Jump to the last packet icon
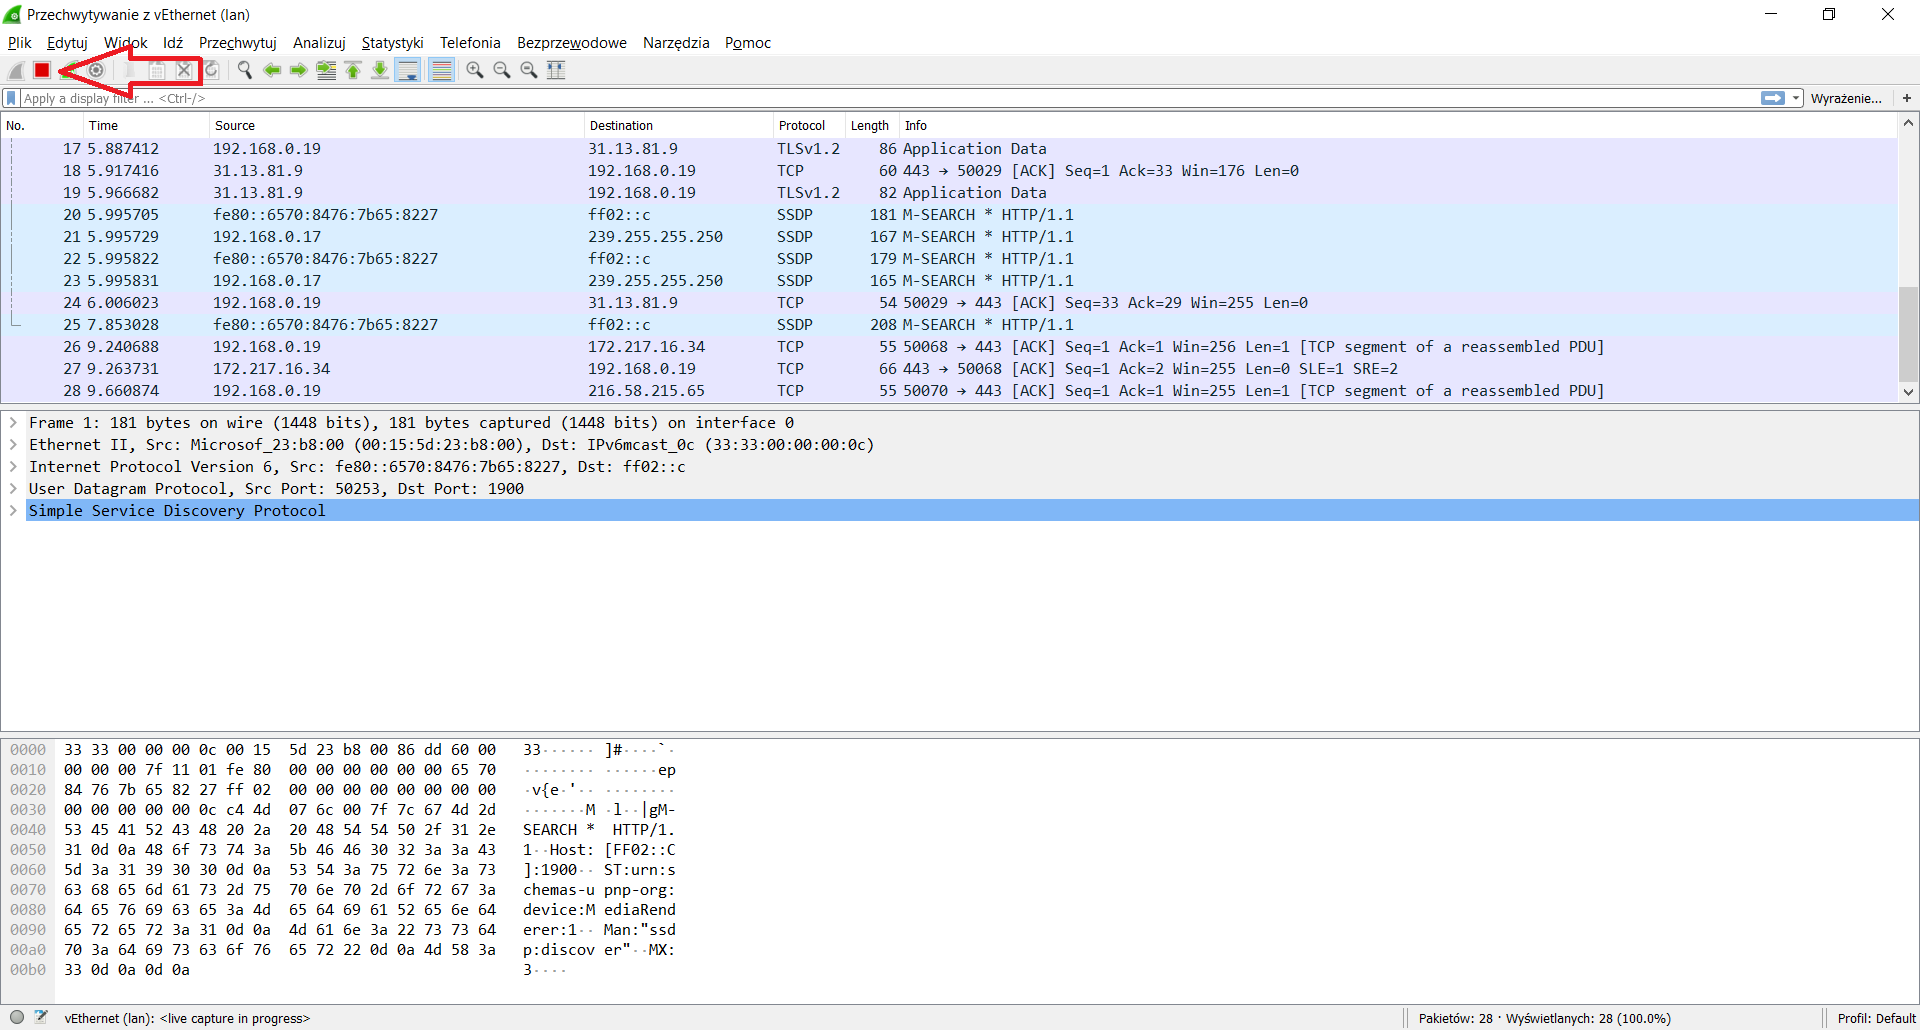 pos(380,70)
